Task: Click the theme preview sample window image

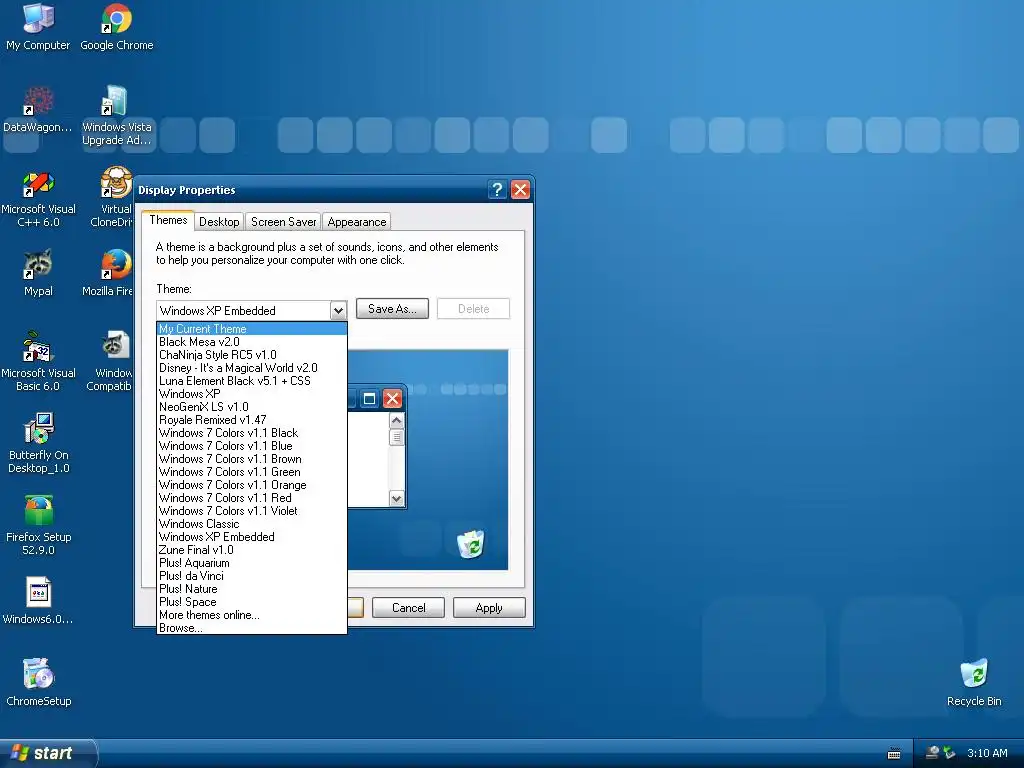Action: 377,447
